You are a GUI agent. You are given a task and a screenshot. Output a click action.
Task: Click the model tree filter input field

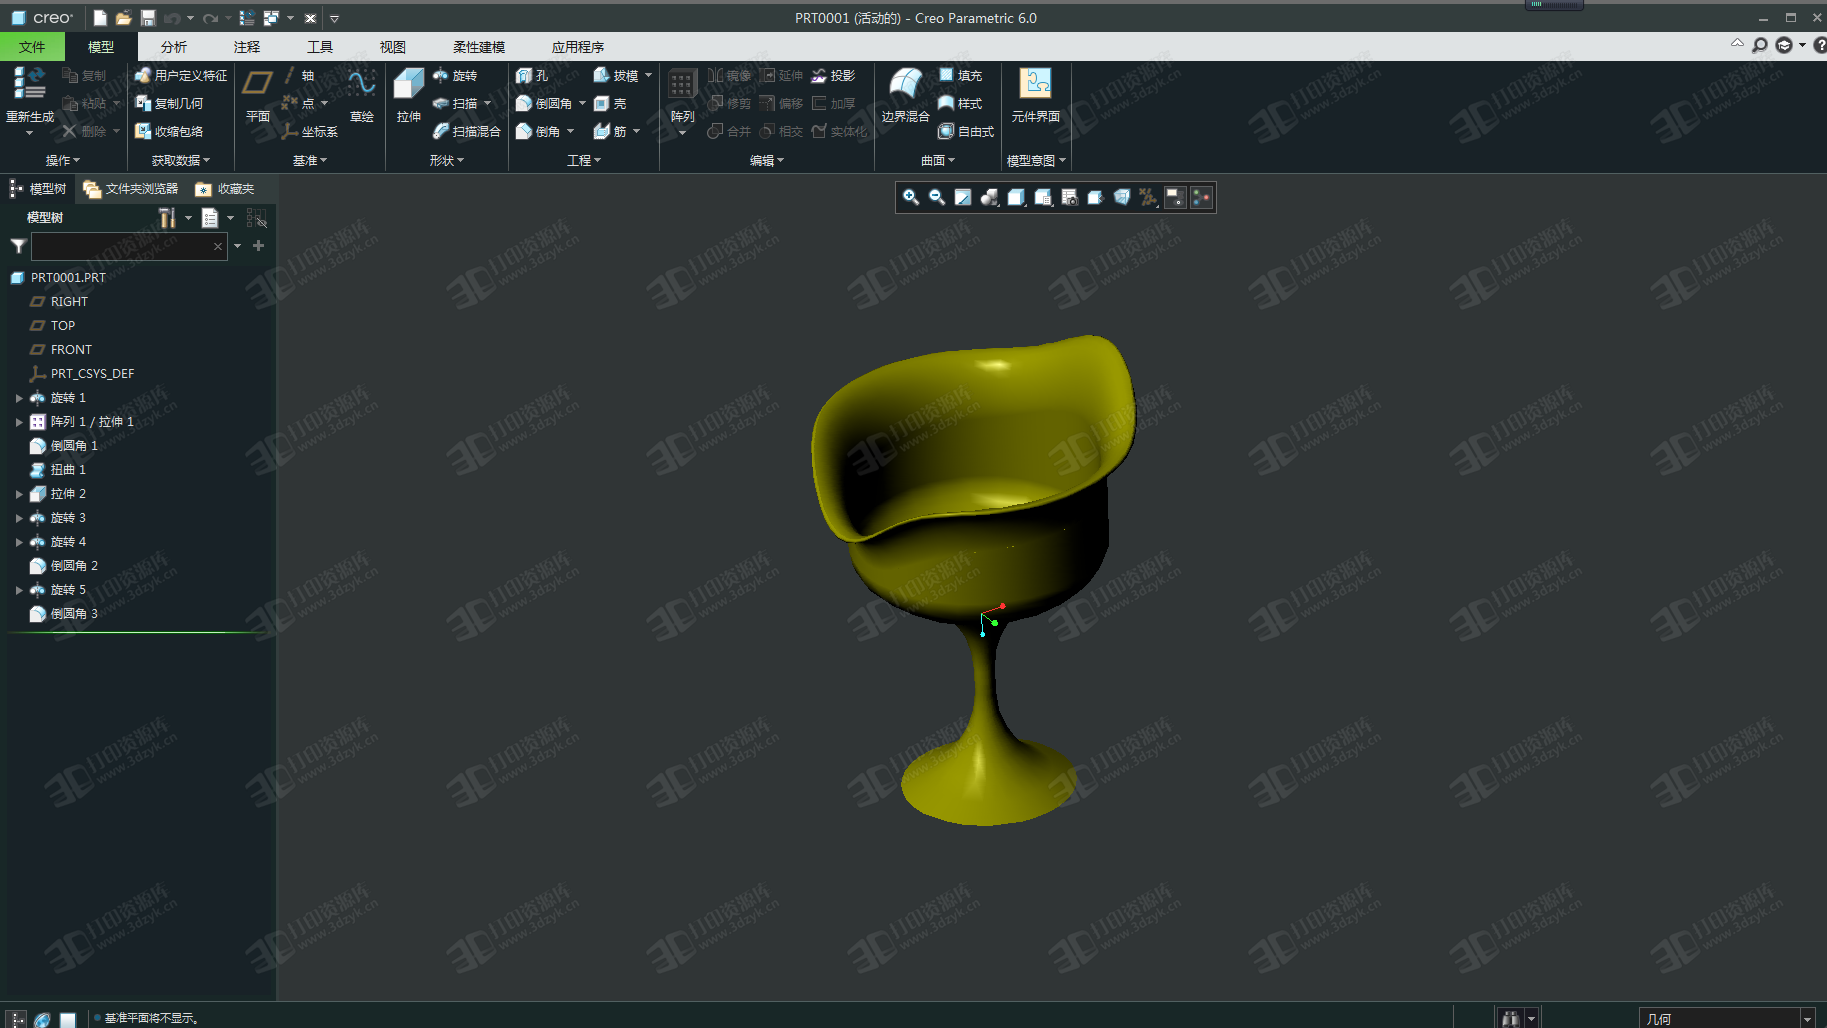pyautogui.click(x=129, y=246)
